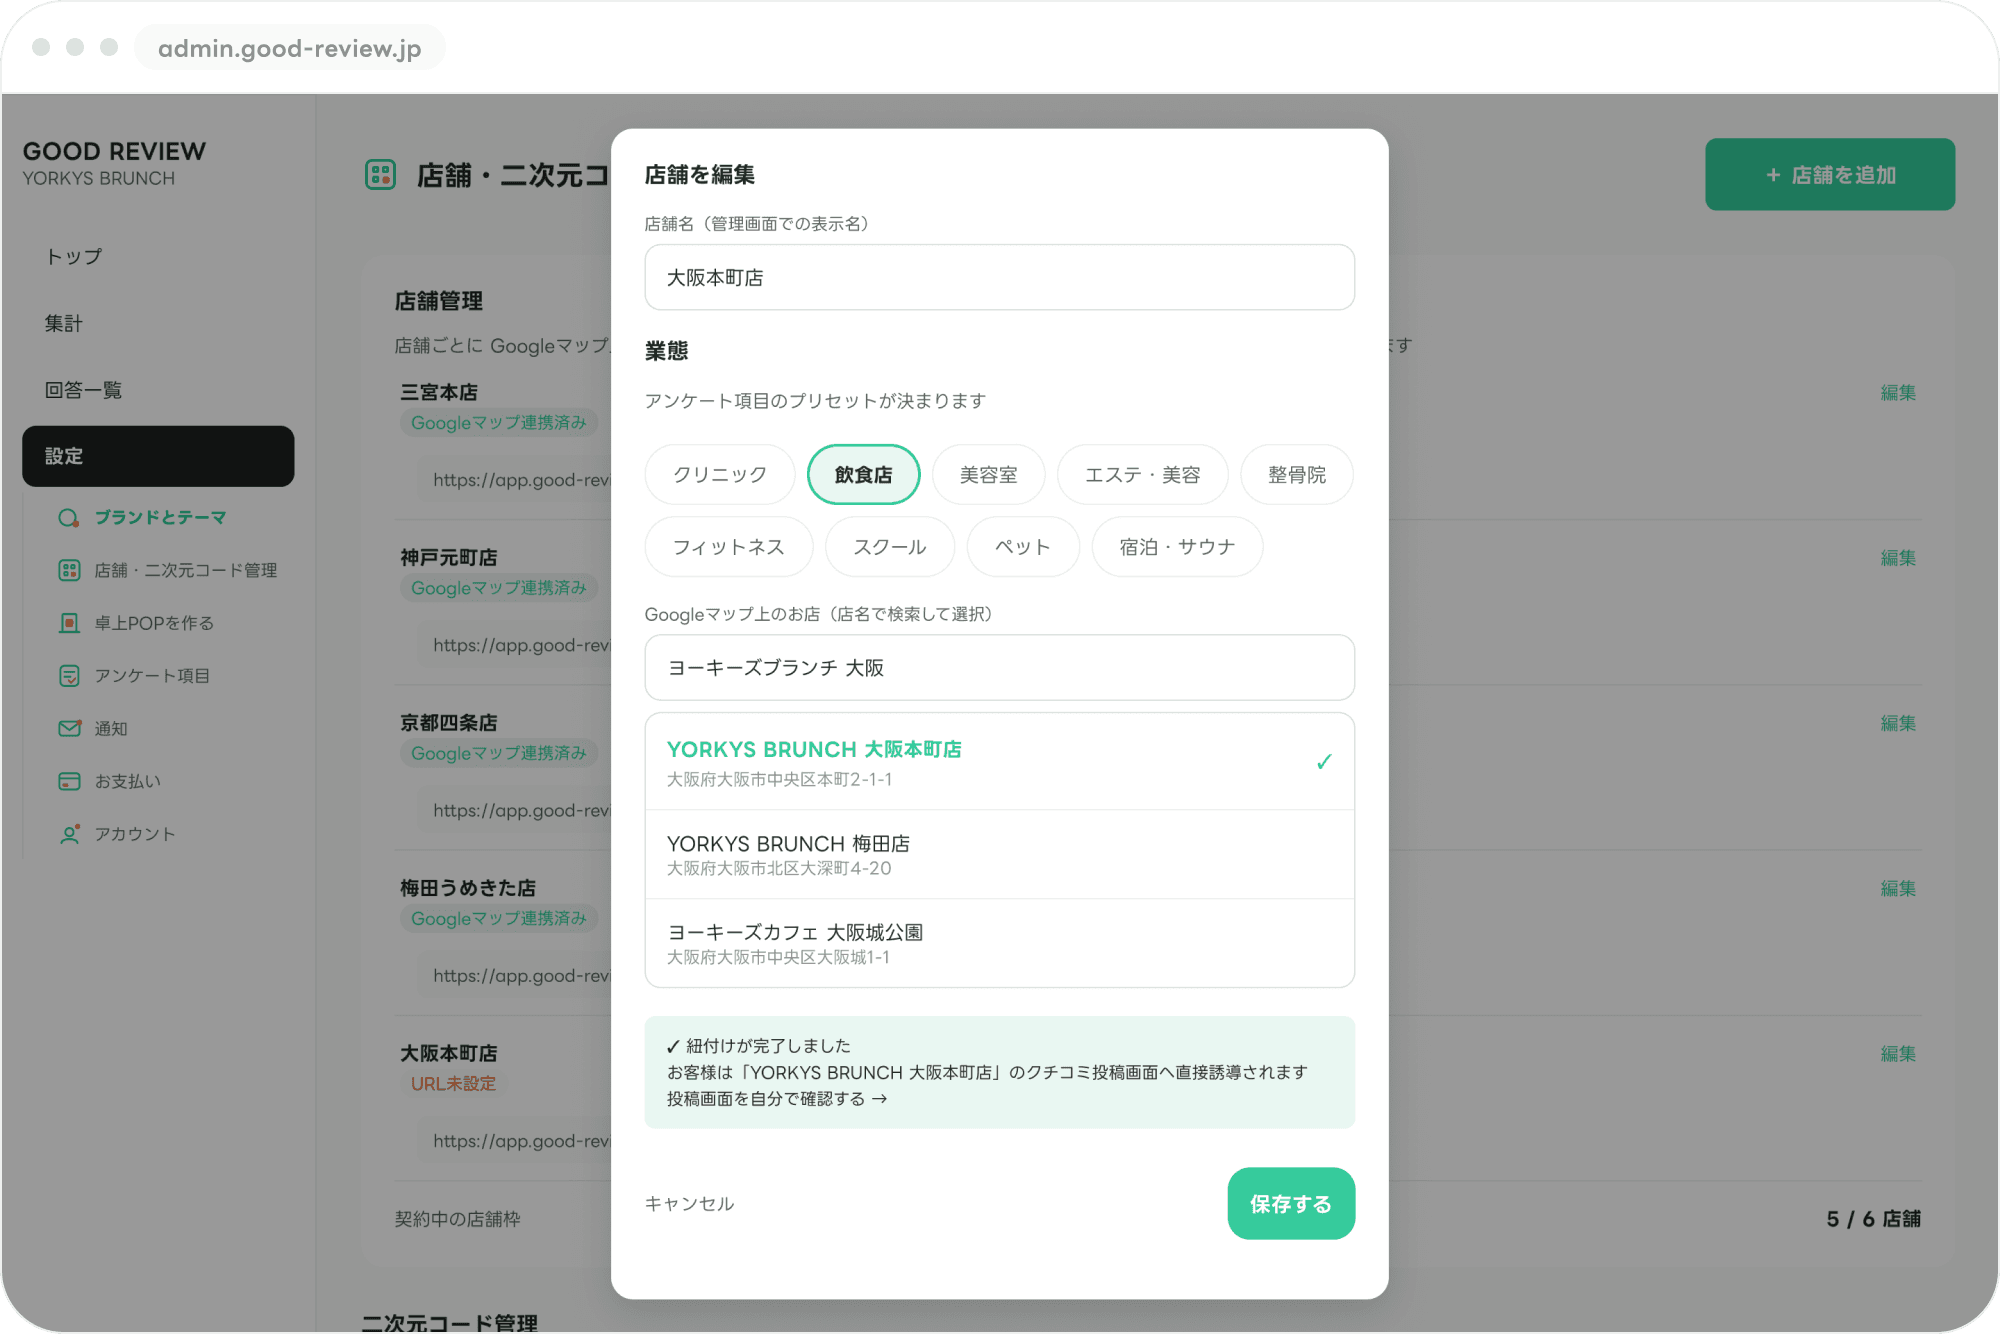Click 編集 for 神戸元町店
Image resolution: width=2000 pixels, height=1334 pixels.
[x=1898, y=558]
